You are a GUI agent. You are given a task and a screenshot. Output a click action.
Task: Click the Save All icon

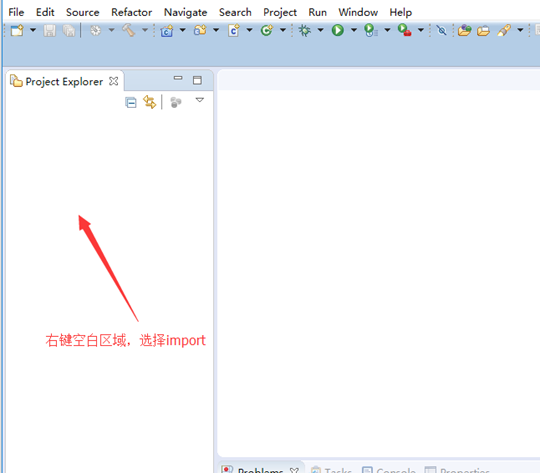tap(69, 31)
